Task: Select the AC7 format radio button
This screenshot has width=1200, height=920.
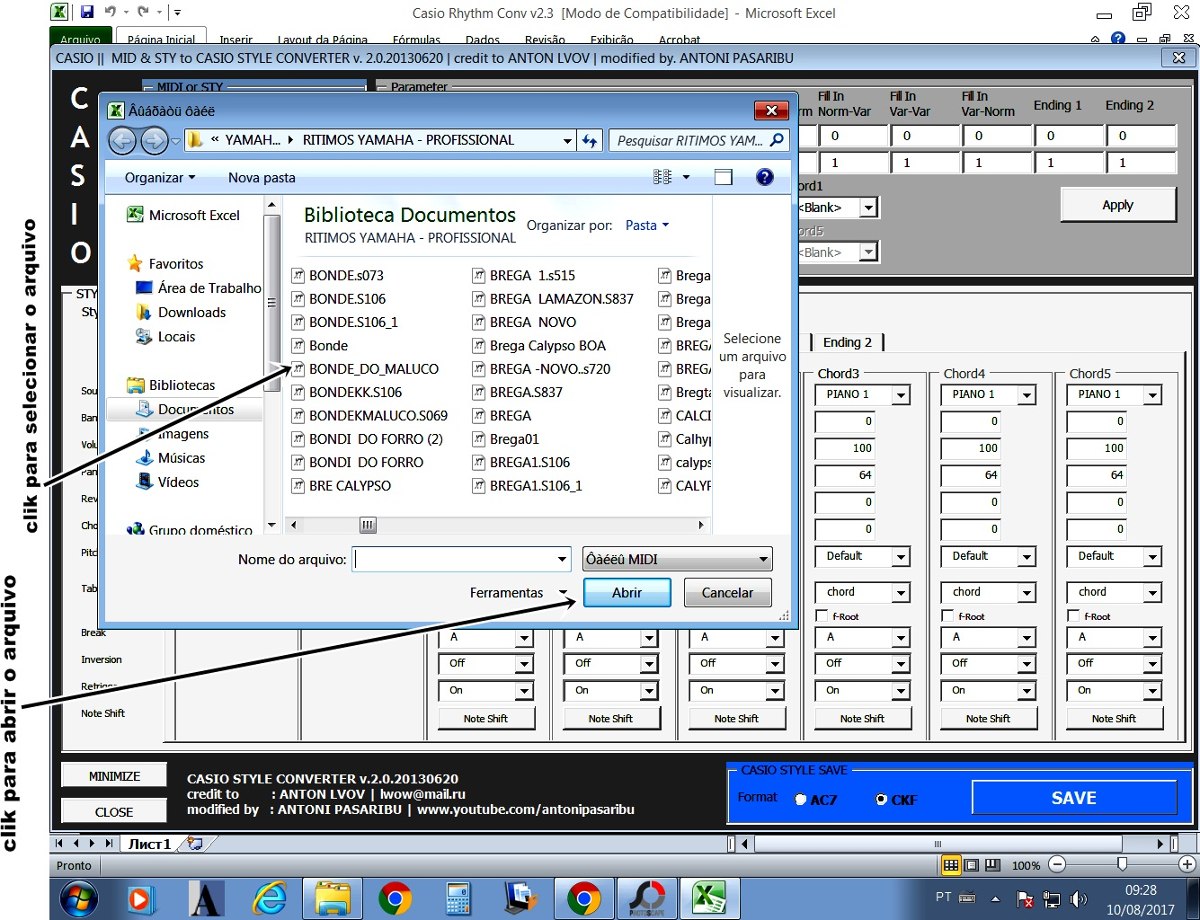Action: [x=801, y=800]
